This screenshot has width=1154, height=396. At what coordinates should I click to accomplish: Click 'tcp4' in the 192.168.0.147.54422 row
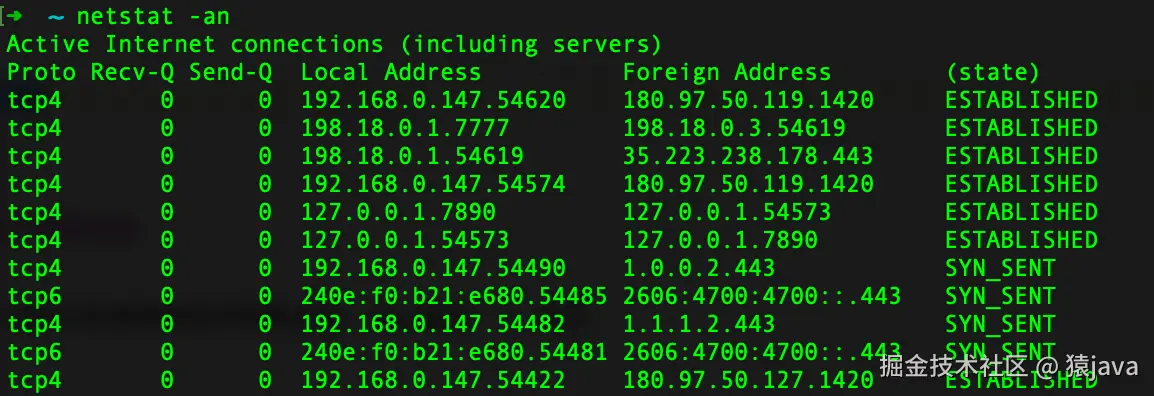pos(35,380)
